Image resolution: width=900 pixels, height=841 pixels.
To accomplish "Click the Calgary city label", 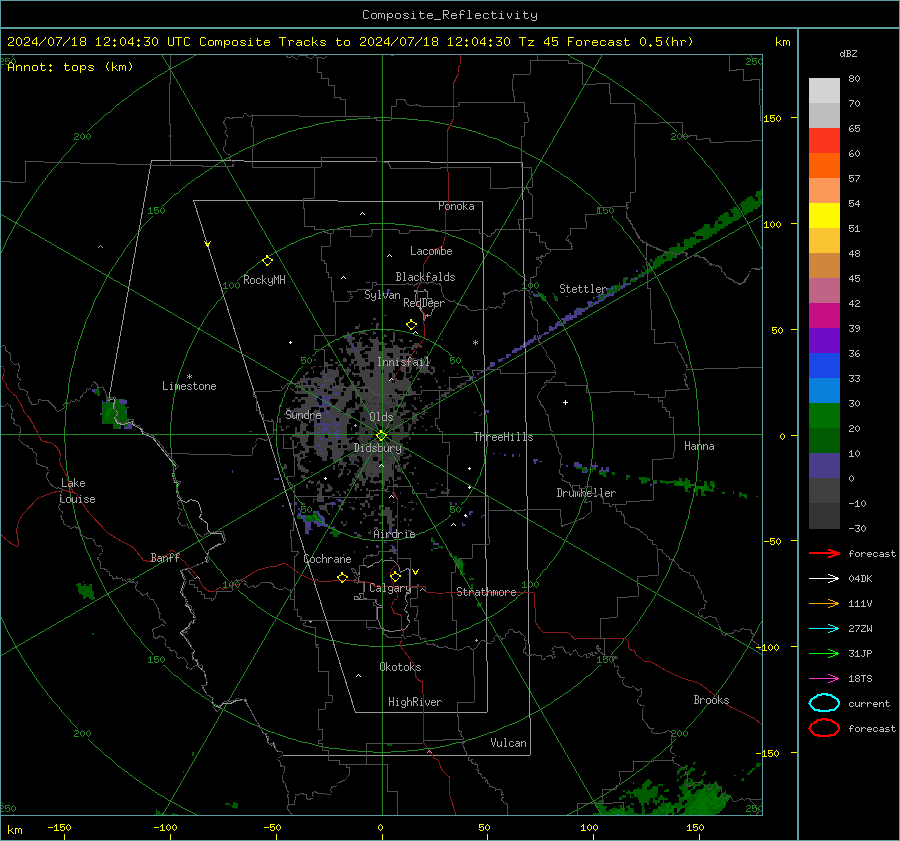I will (390, 588).
